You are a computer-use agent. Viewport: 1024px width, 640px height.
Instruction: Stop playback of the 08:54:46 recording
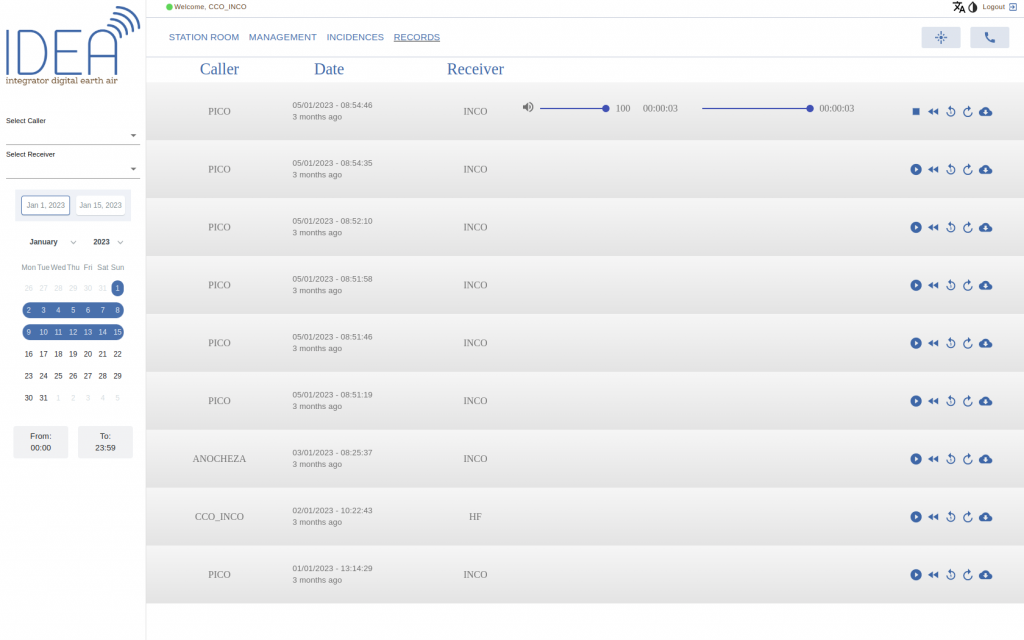pyautogui.click(x=915, y=111)
